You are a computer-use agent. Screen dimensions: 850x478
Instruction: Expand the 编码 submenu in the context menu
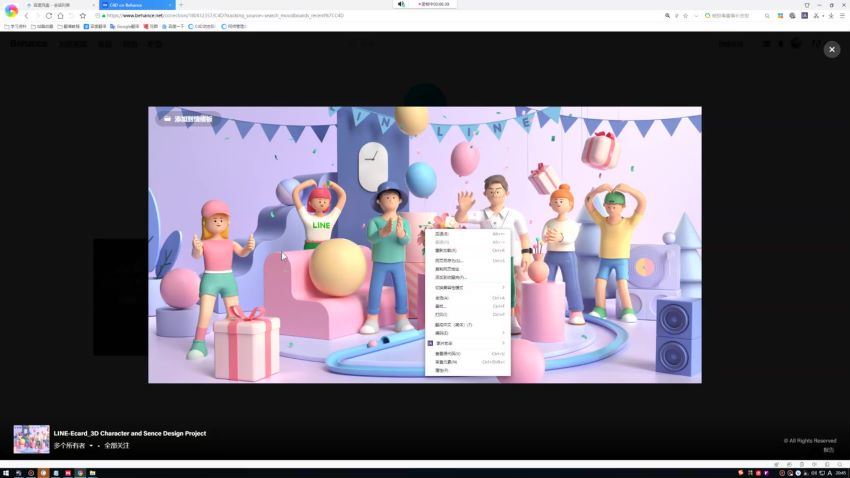467,333
